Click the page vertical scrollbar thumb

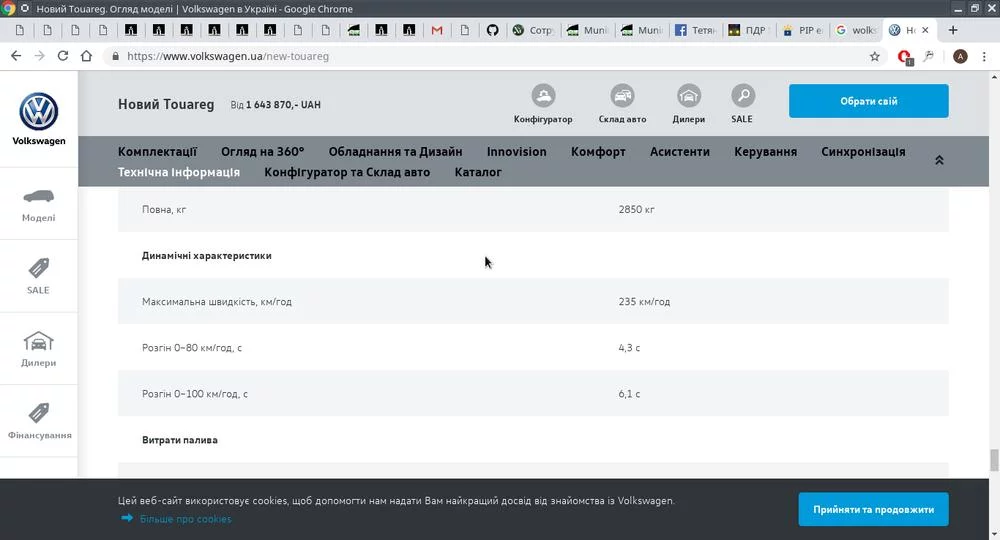tap(994, 460)
